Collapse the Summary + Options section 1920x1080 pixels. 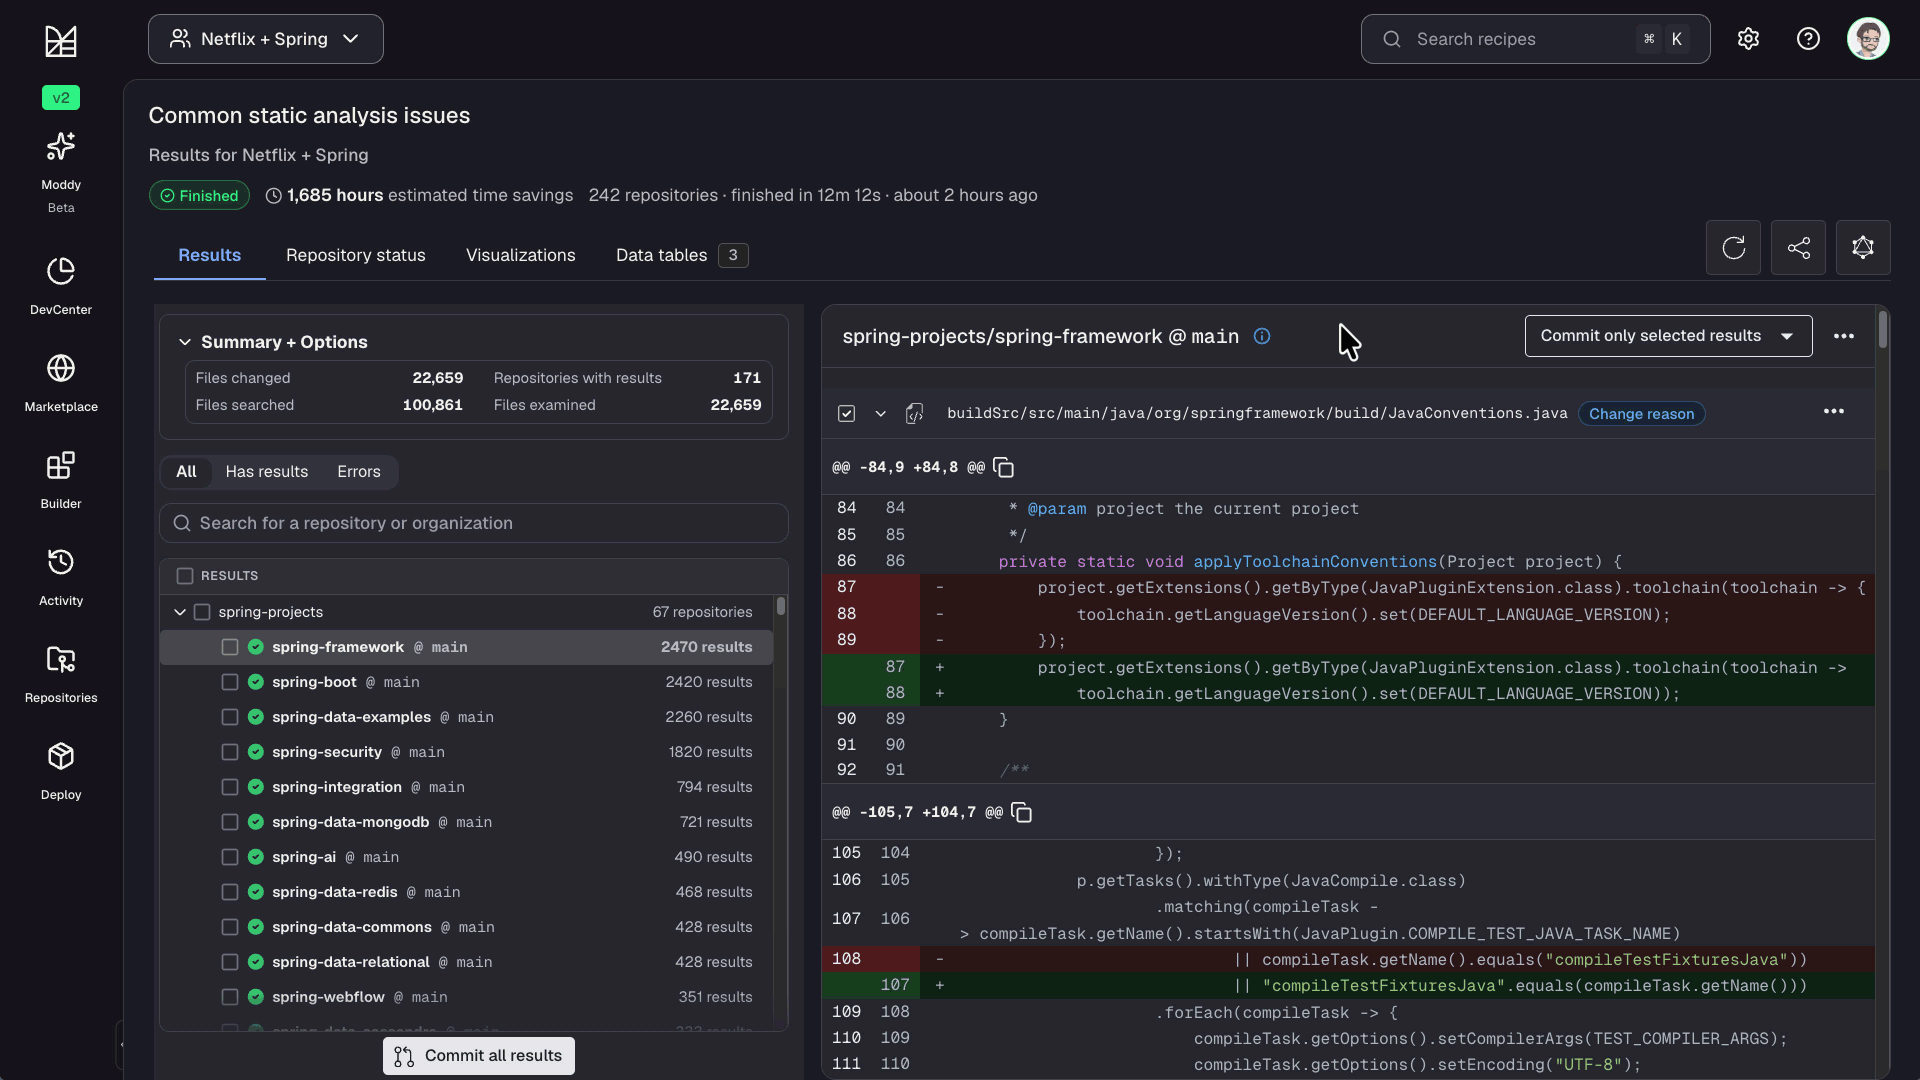click(184, 342)
